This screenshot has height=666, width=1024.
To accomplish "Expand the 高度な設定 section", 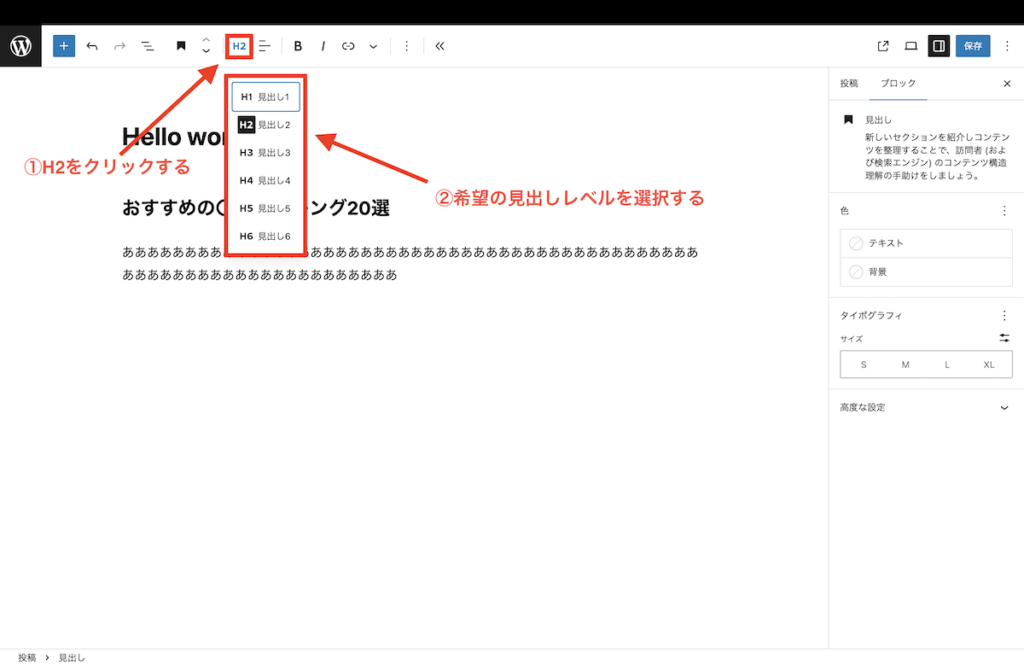I will coord(926,408).
